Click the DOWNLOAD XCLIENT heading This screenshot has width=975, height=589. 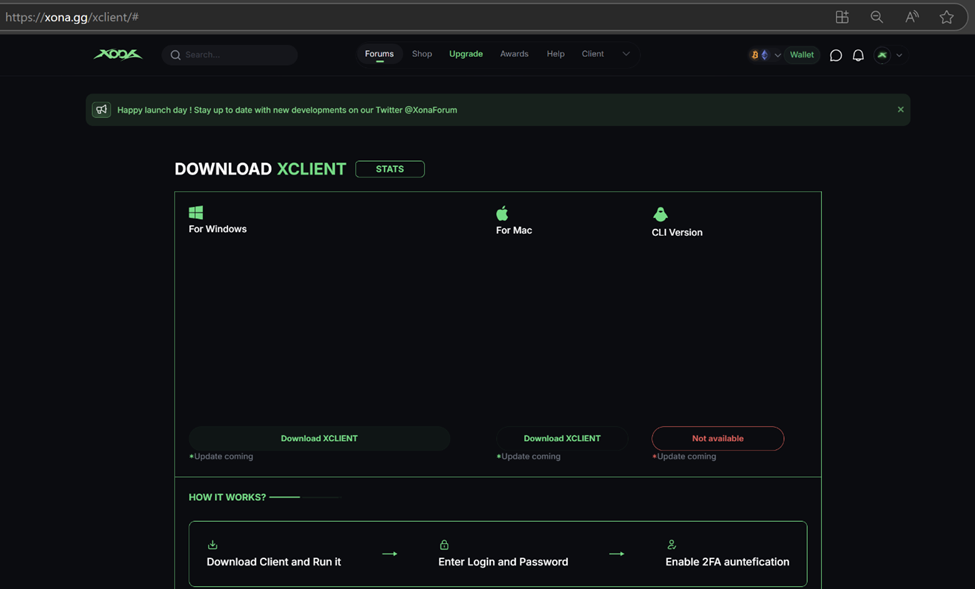(260, 169)
